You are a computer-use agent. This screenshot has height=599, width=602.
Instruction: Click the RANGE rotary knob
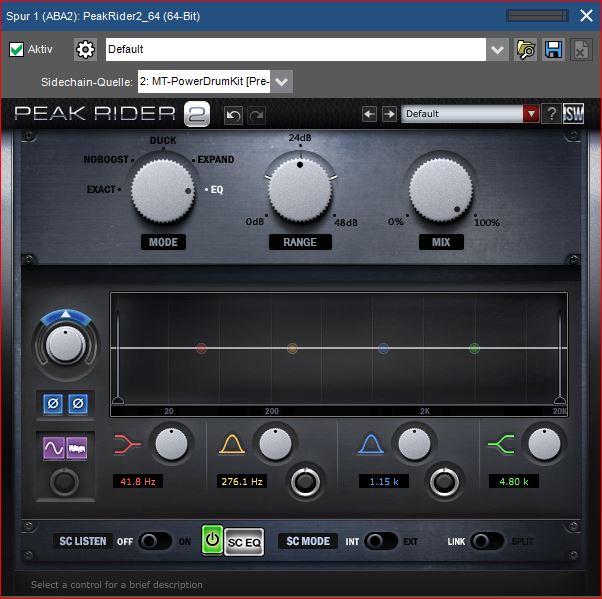[300, 189]
